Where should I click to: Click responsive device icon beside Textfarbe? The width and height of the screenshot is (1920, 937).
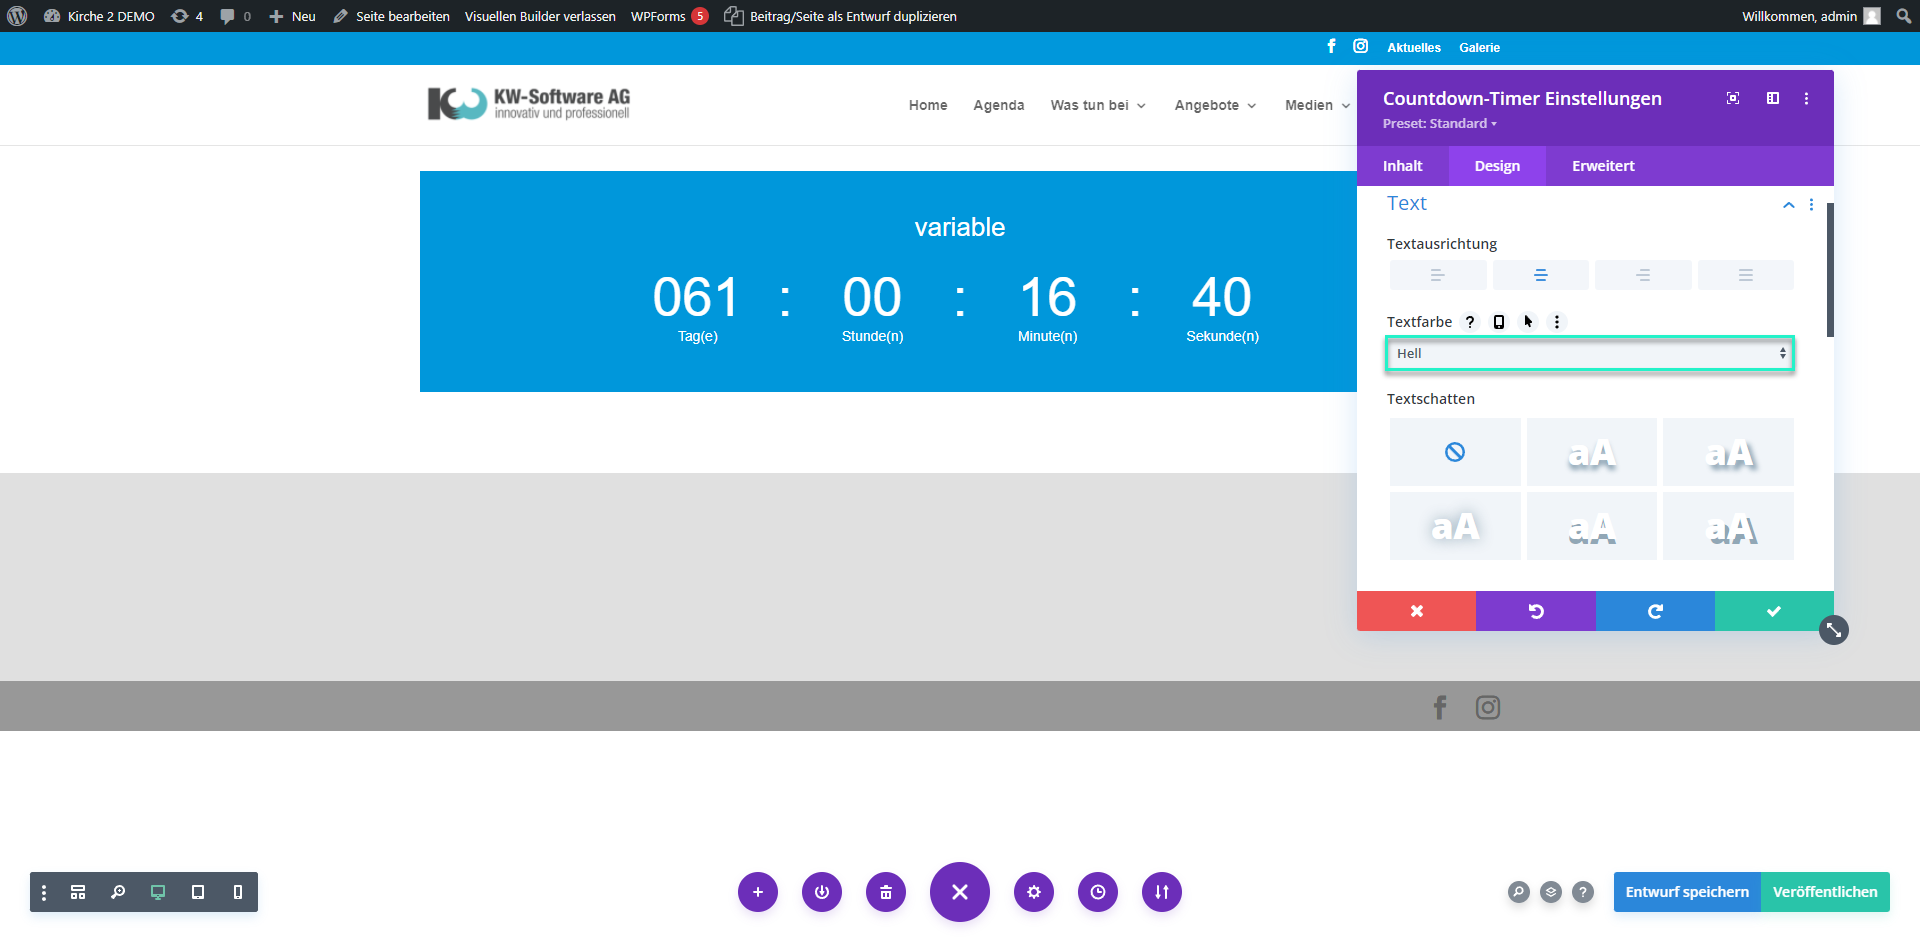(x=1499, y=322)
